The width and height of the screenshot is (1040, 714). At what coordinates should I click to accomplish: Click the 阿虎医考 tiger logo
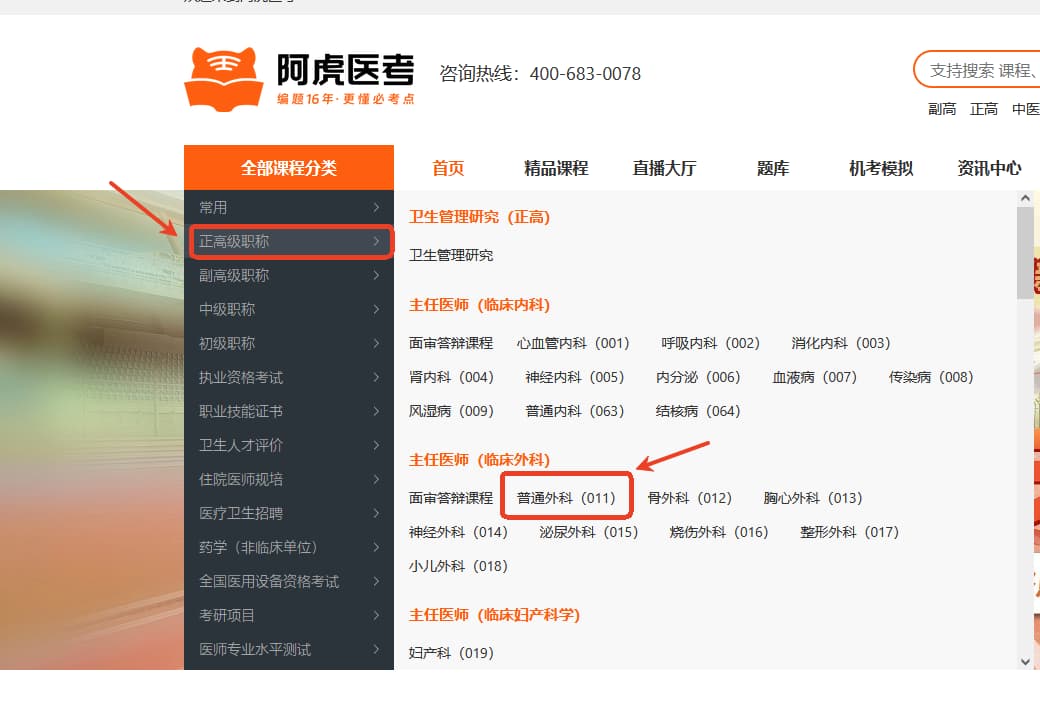coord(224,78)
